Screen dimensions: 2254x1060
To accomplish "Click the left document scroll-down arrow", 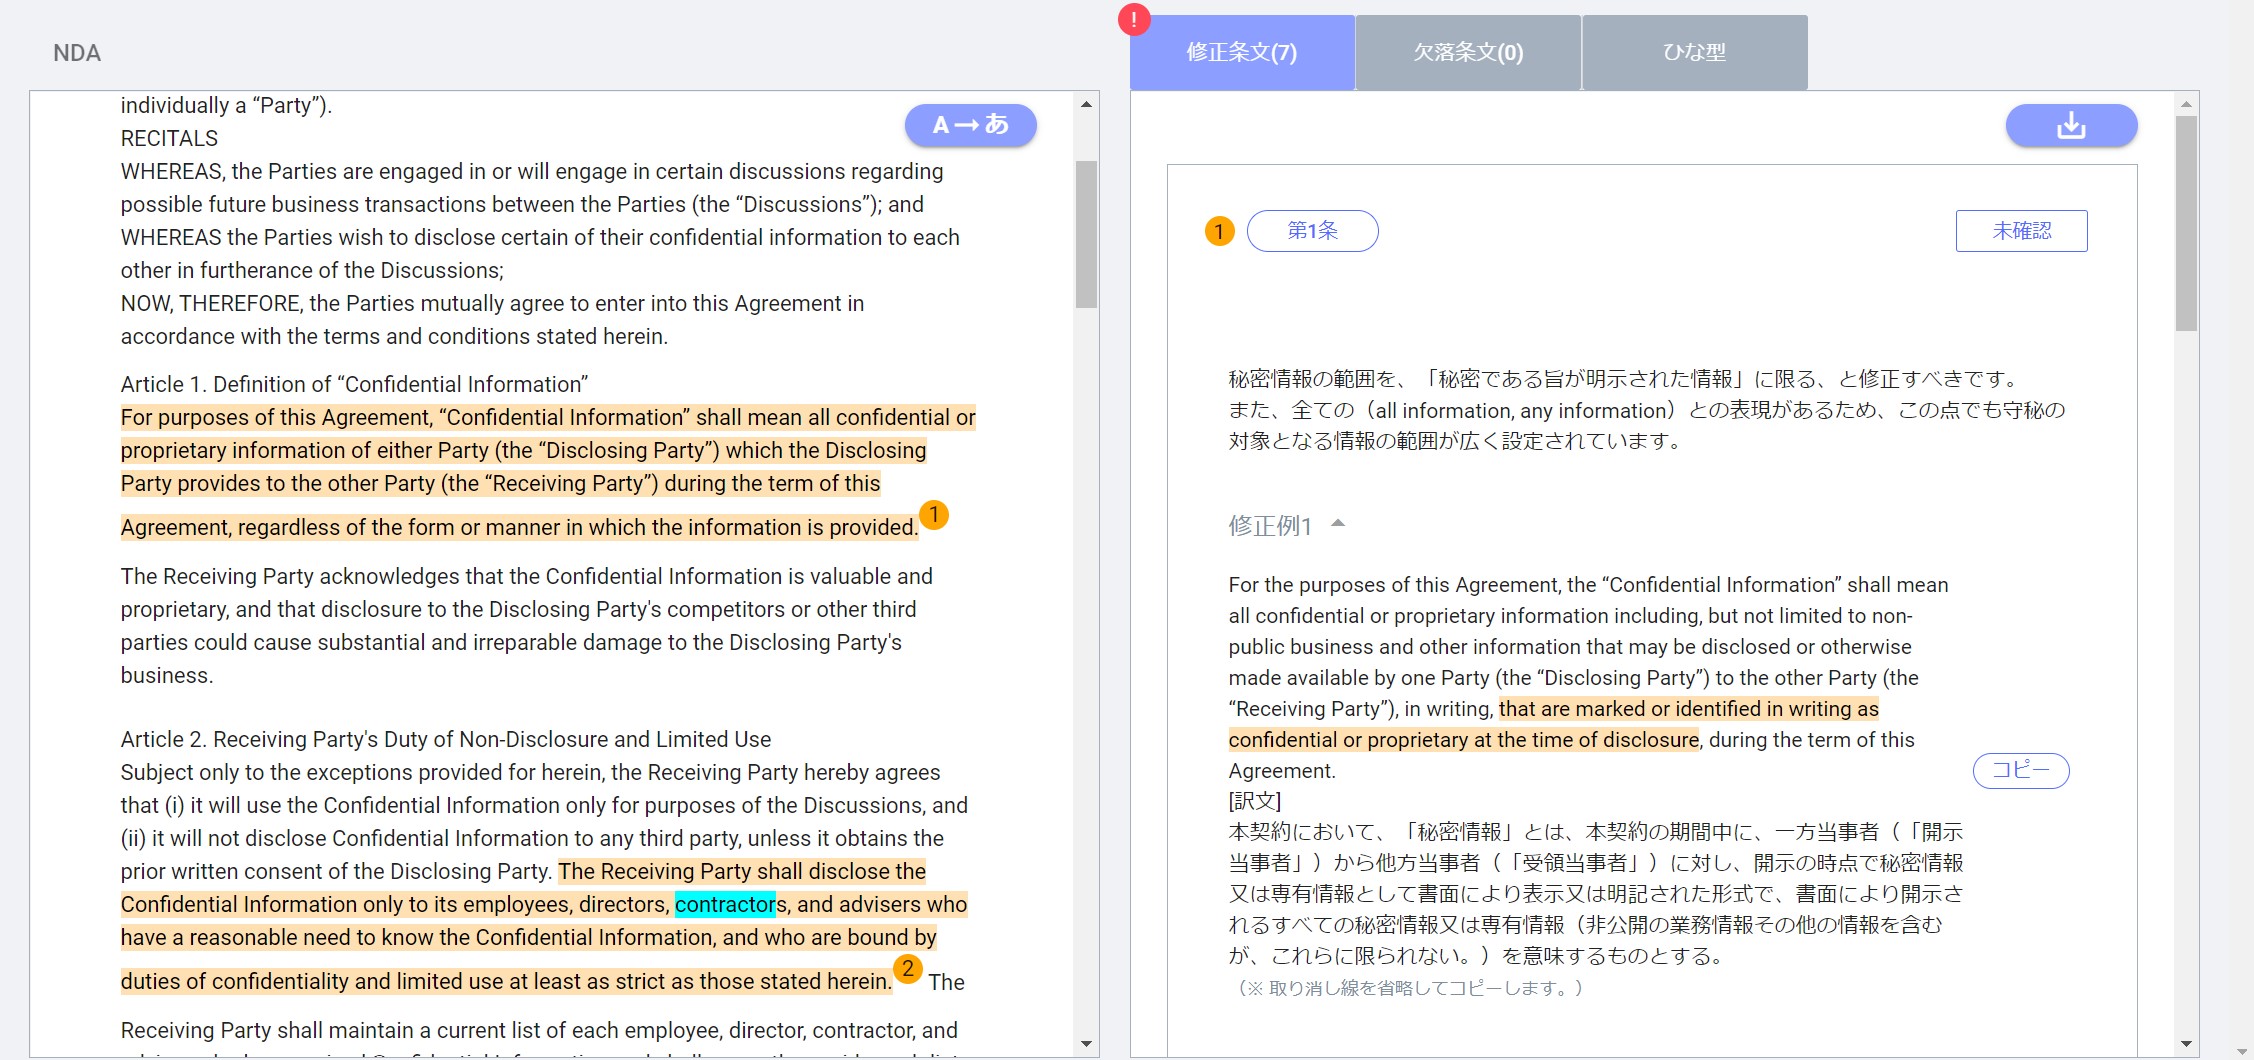I will click(x=1086, y=1044).
